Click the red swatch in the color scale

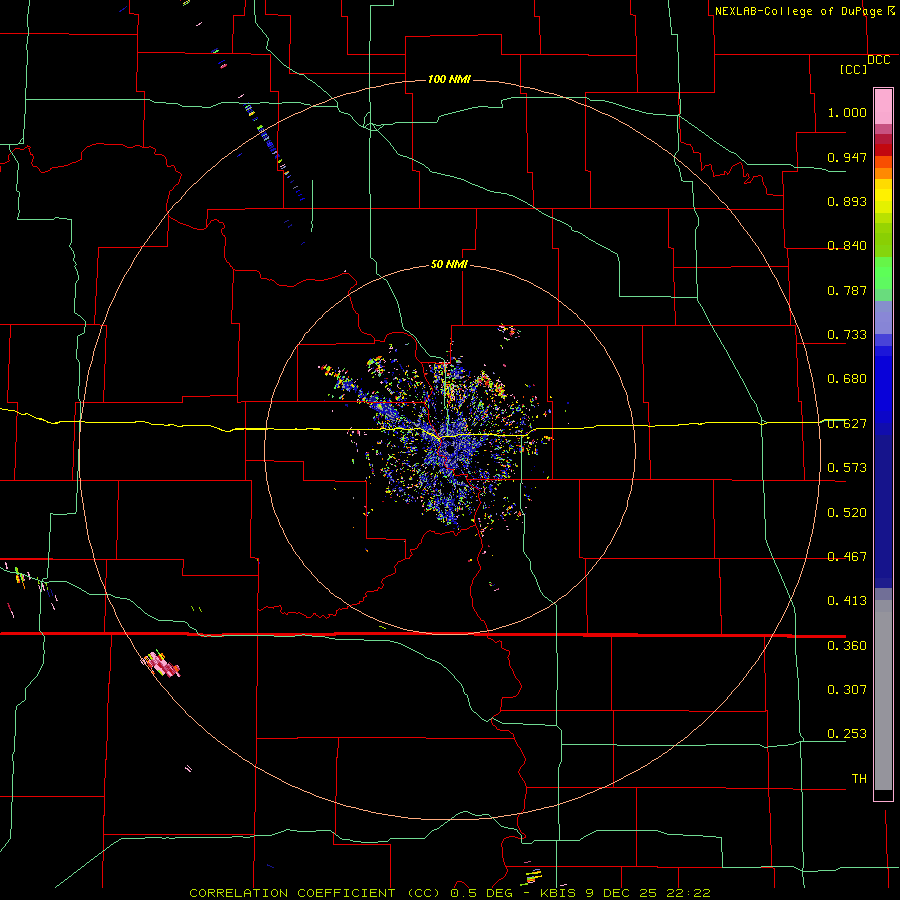(883, 150)
